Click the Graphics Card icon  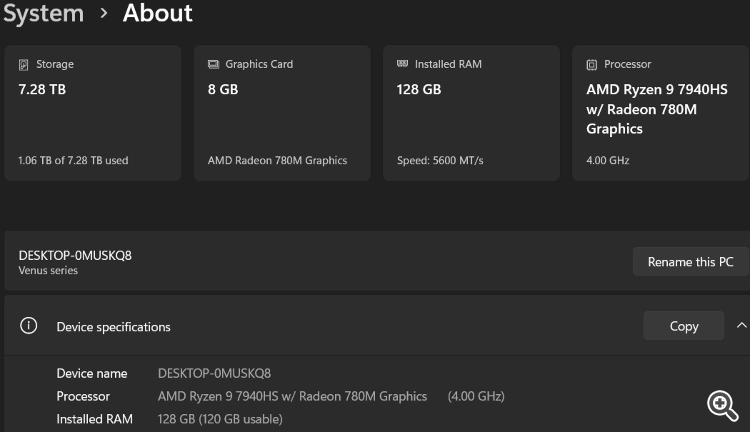coord(213,65)
